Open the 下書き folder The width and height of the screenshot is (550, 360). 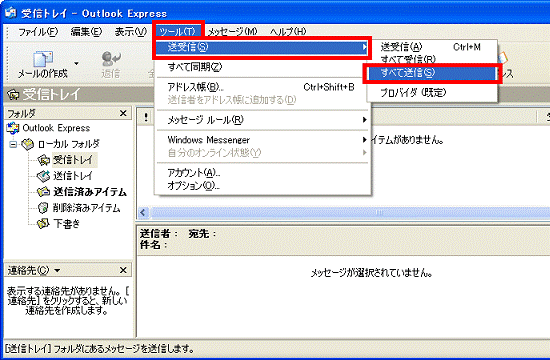67,224
